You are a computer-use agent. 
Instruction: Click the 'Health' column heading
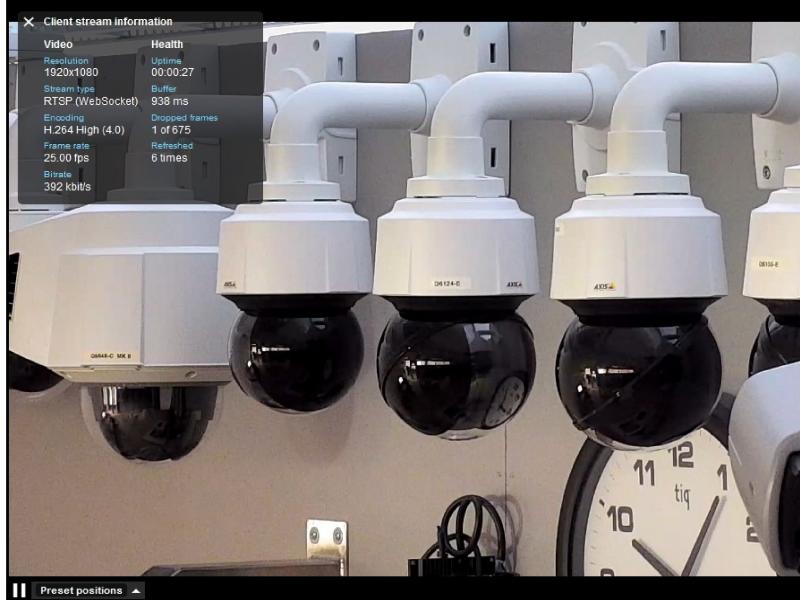[167, 44]
